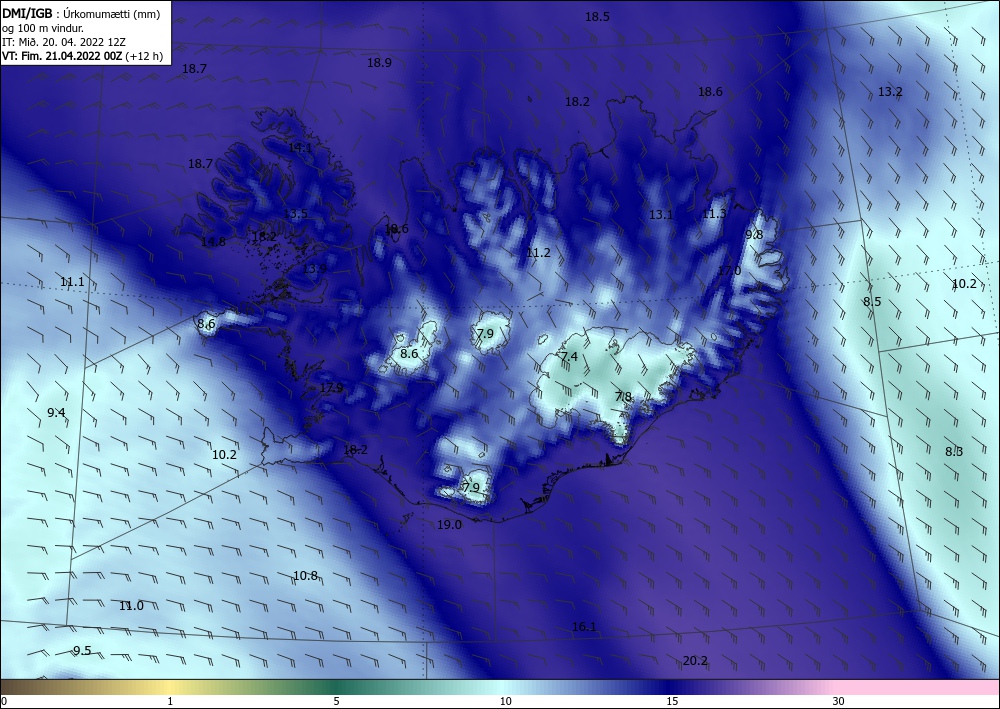Click the text "og 100 m vindur."

point(43,28)
